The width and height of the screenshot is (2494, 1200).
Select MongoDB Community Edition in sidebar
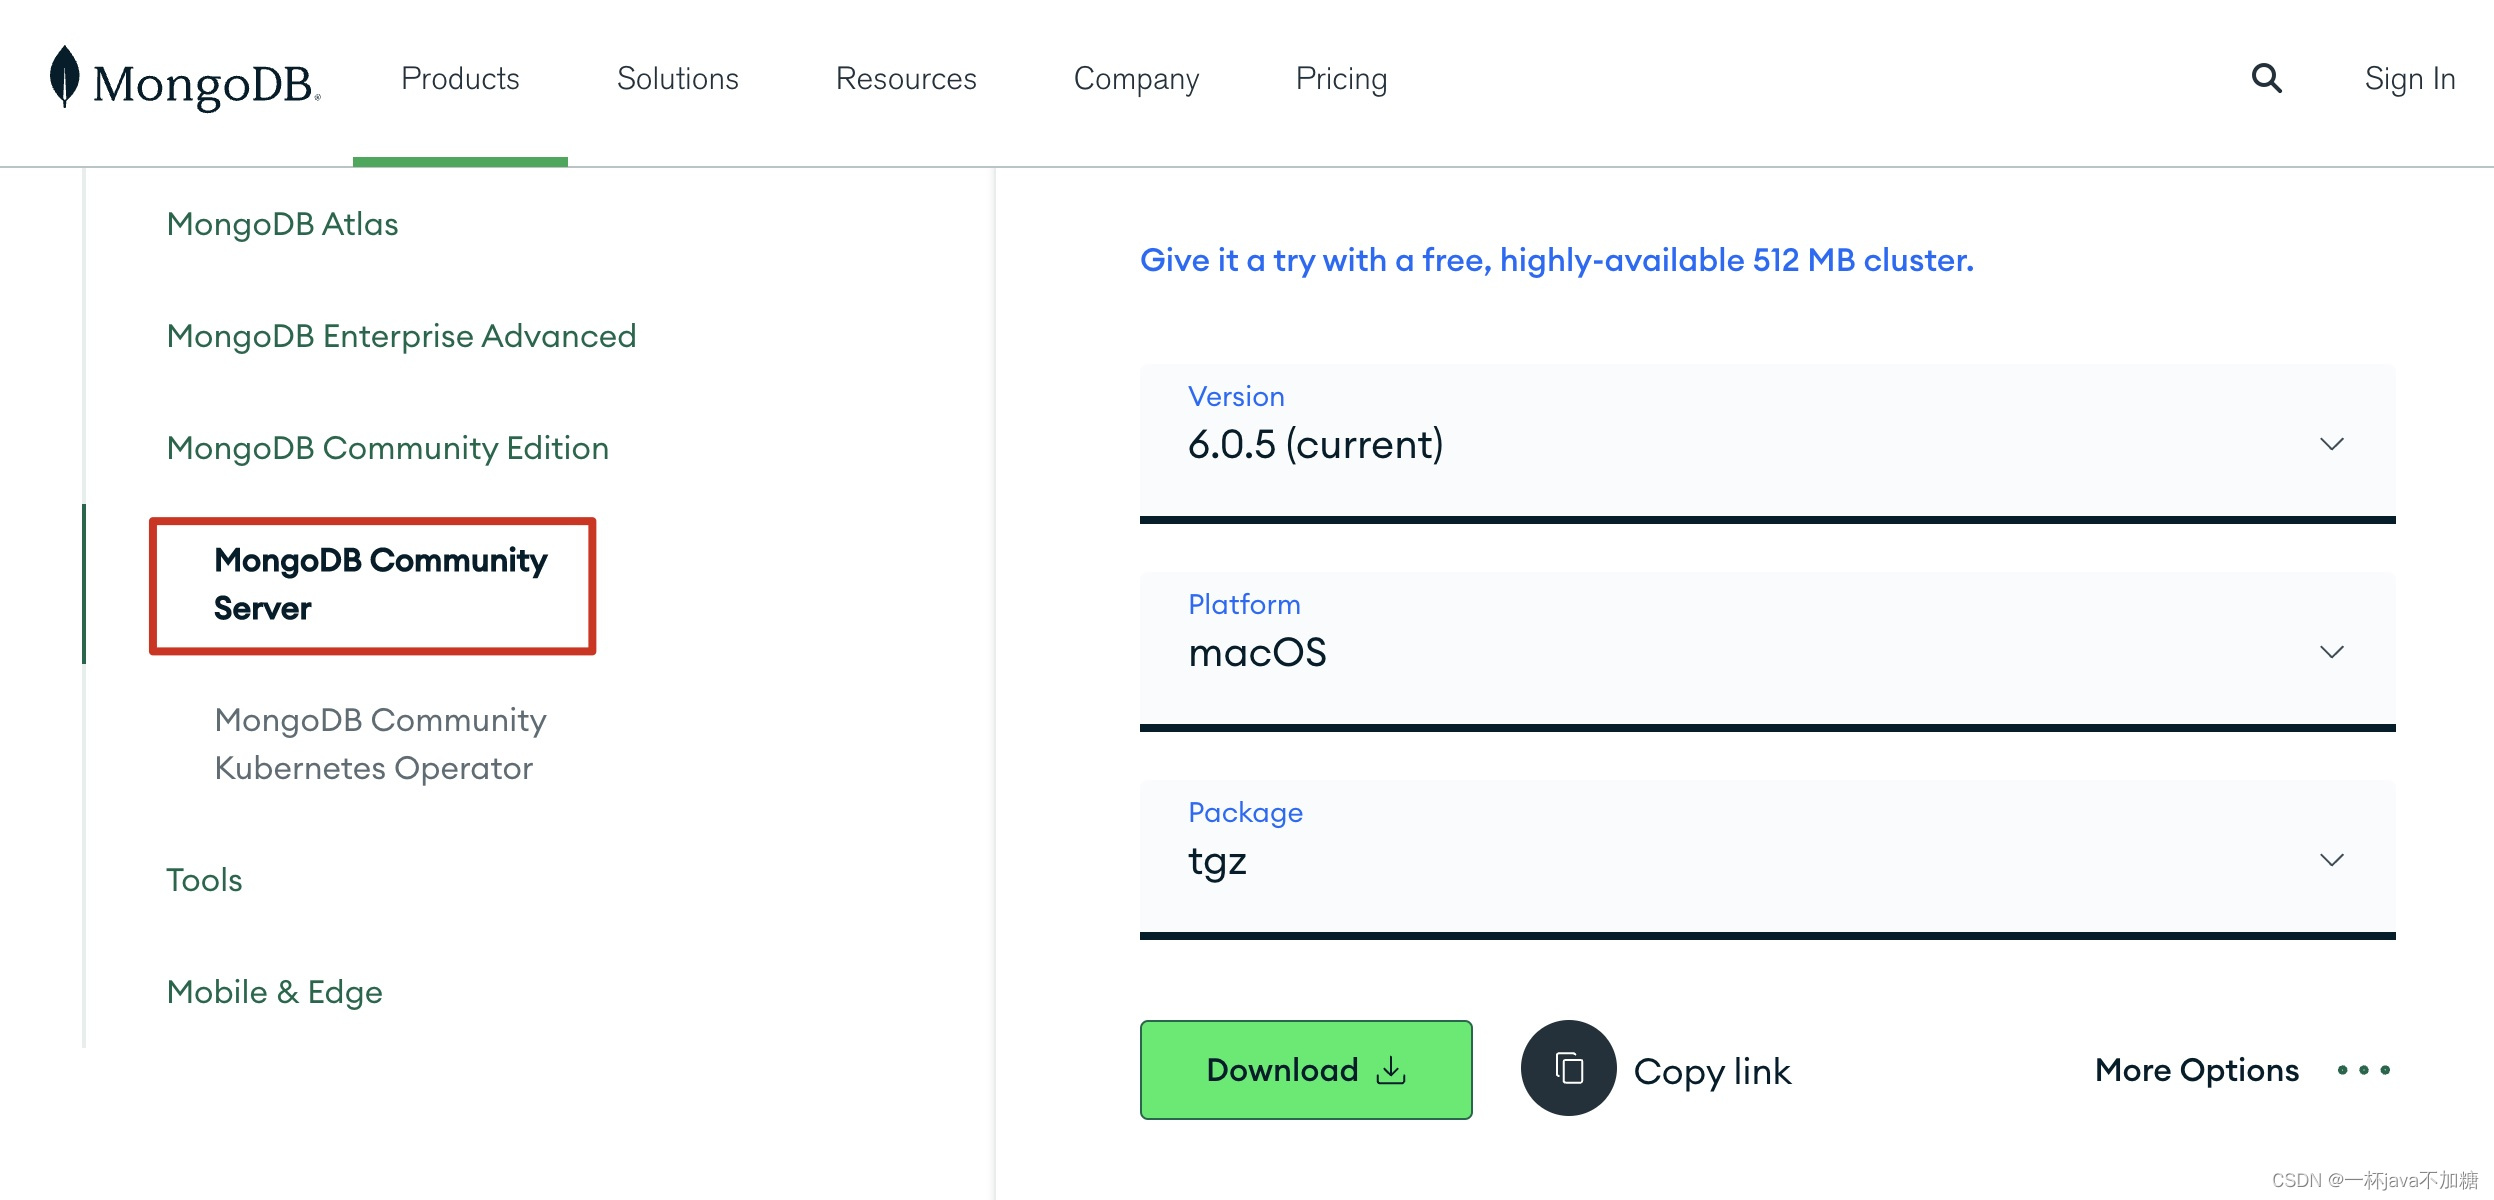[388, 448]
